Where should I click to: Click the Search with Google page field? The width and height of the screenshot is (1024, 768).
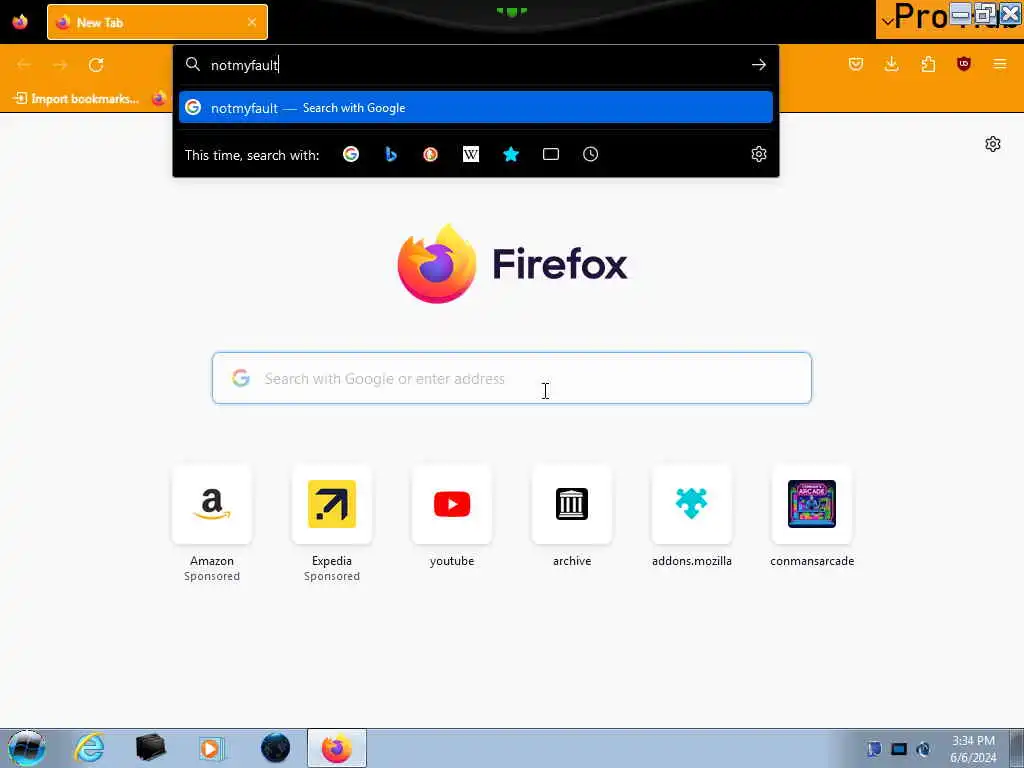(x=511, y=378)
